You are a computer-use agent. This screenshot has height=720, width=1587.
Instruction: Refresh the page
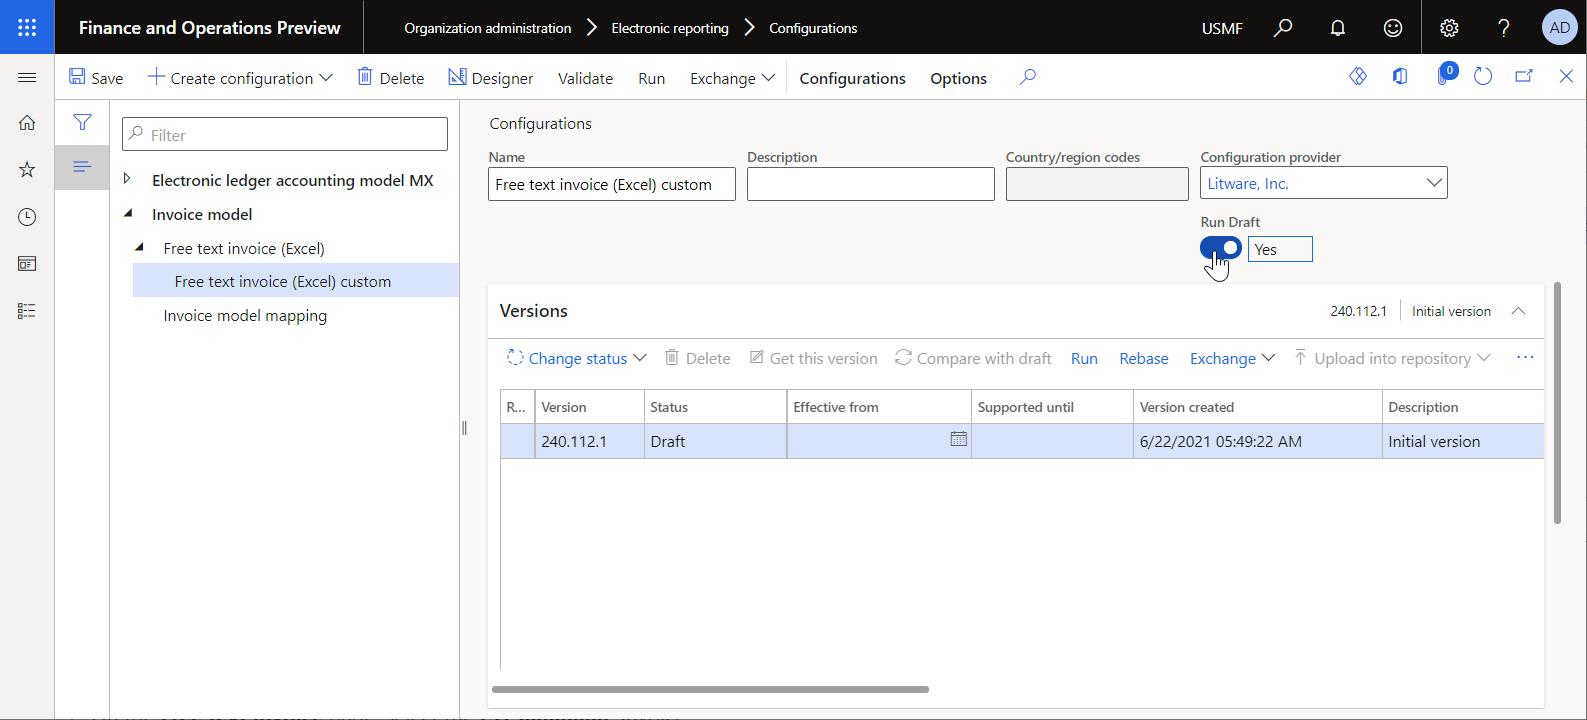pos(1483,76)
